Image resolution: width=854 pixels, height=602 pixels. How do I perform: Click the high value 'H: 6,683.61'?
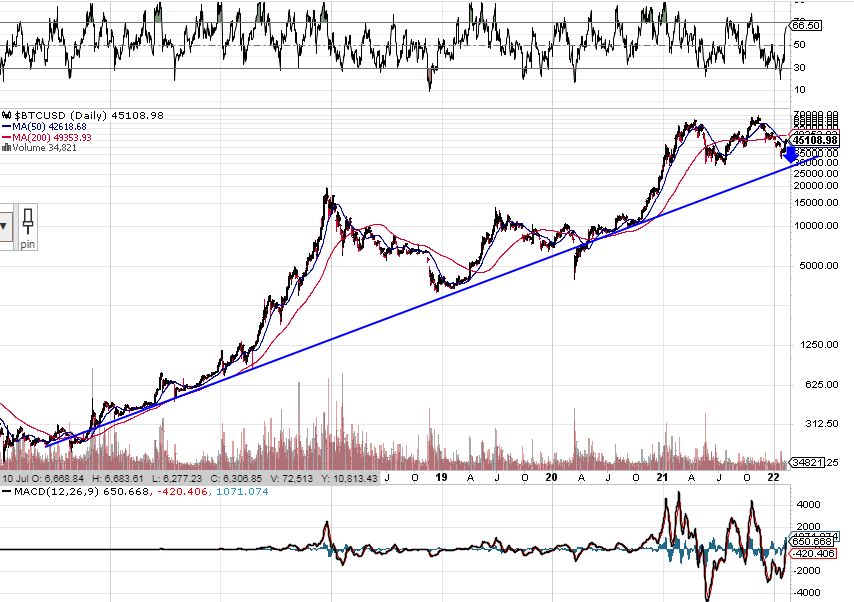[x=118, y=478]
